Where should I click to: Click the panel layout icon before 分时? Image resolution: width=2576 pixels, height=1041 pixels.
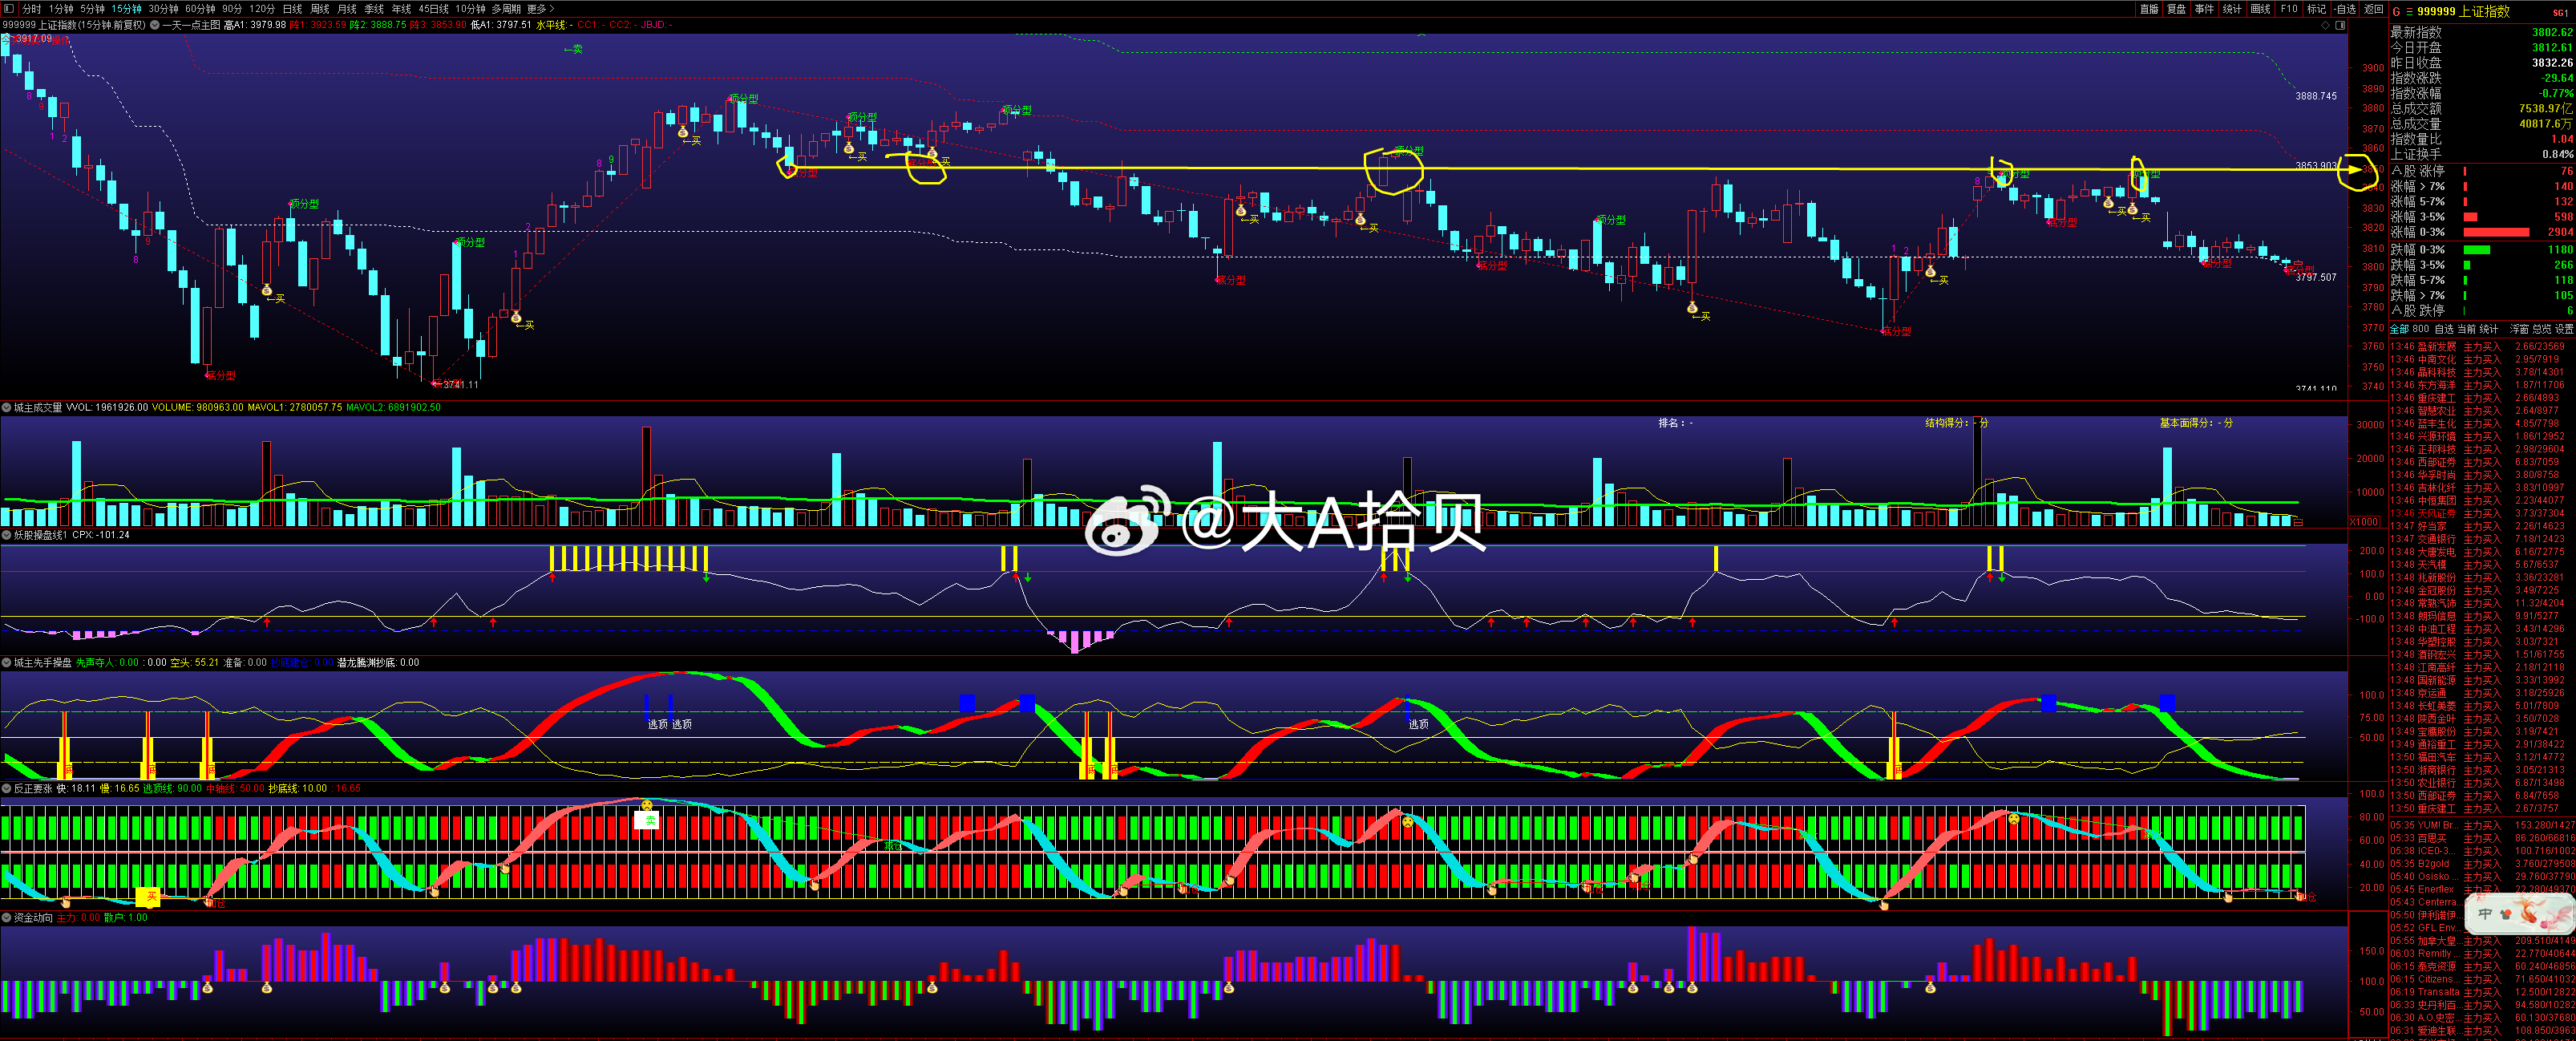[x=8, y=9]
